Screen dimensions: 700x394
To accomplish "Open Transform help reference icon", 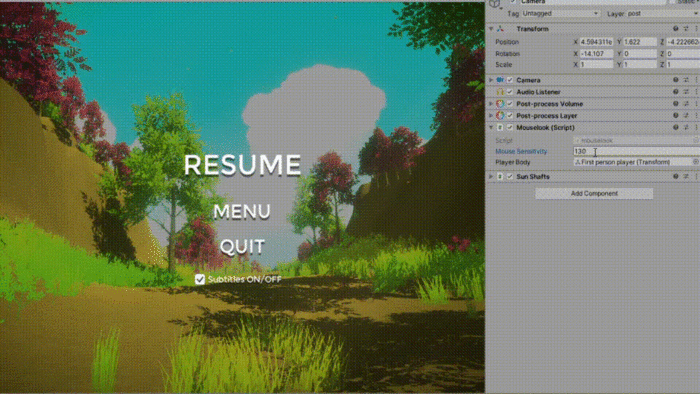I will coord(675,29).
